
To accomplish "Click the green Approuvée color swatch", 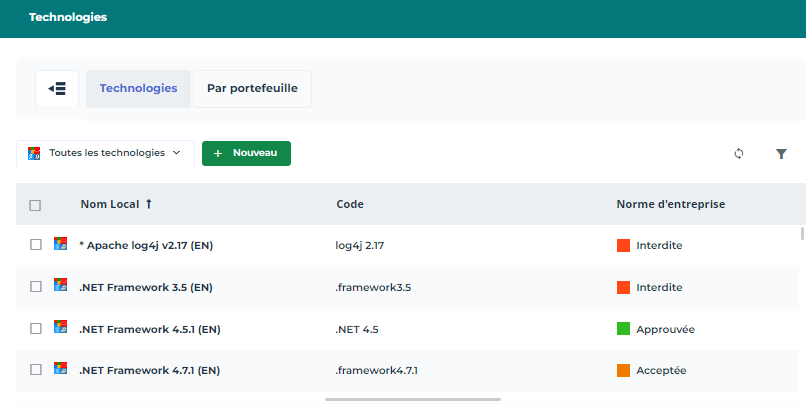I will [x=623, y=329].
